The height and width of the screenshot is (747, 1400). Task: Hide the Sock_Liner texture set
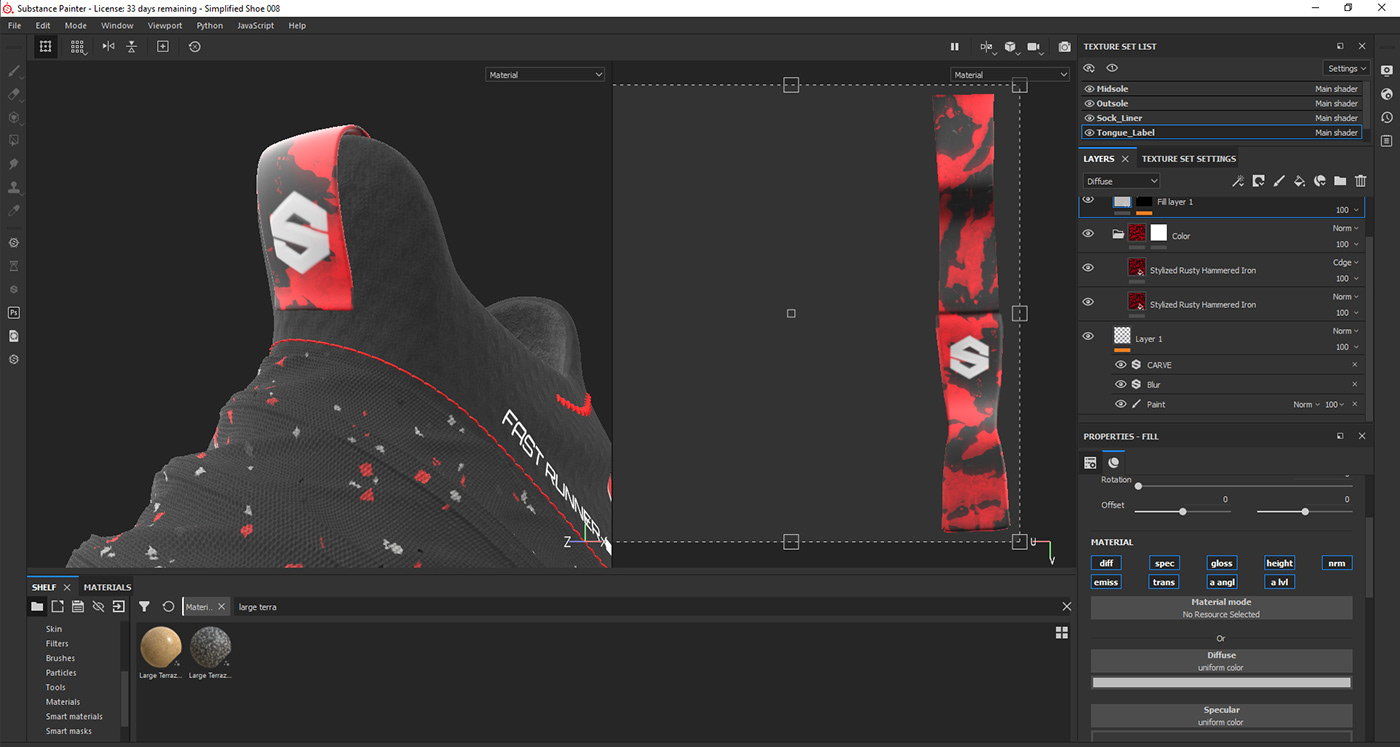[x=1088, y=117]
